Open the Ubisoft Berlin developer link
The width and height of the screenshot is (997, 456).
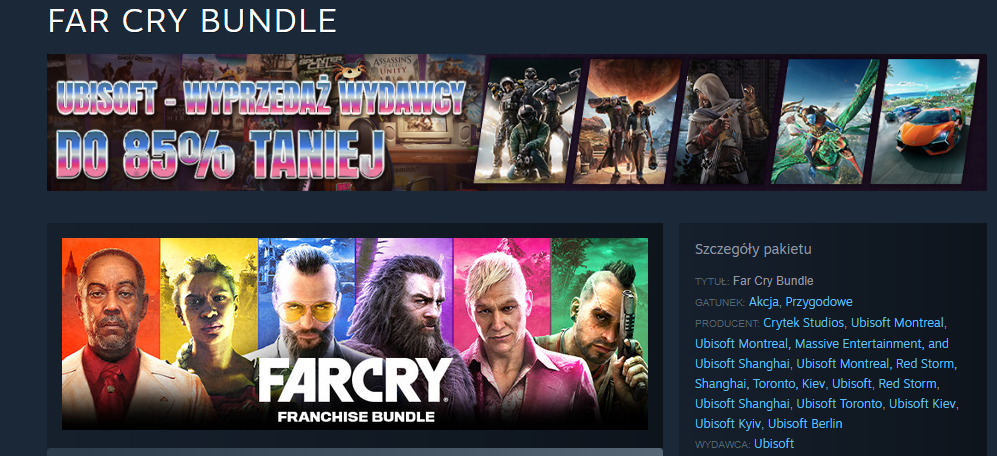click(805, 424)
